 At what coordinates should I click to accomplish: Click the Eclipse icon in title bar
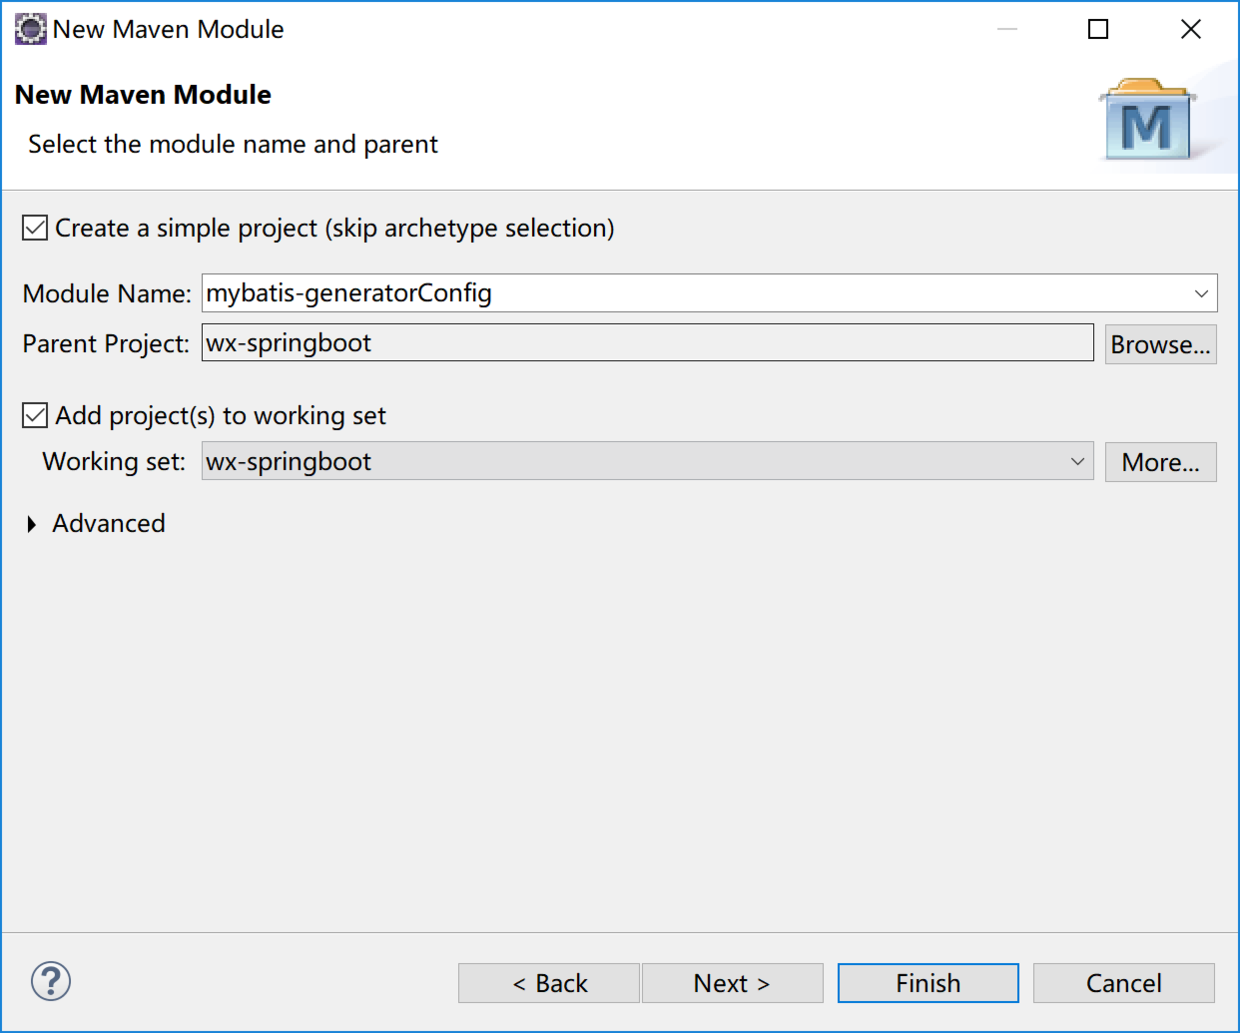tap(30, 29)
